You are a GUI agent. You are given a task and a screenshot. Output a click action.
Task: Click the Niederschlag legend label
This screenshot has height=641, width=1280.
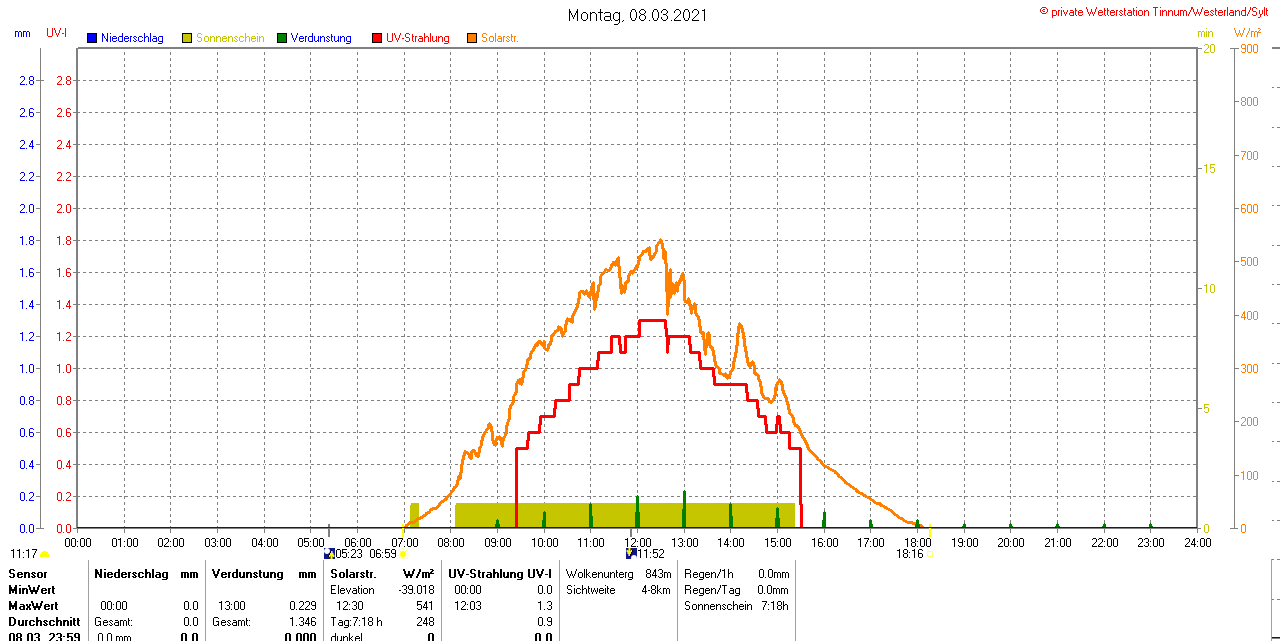[132, 38]
